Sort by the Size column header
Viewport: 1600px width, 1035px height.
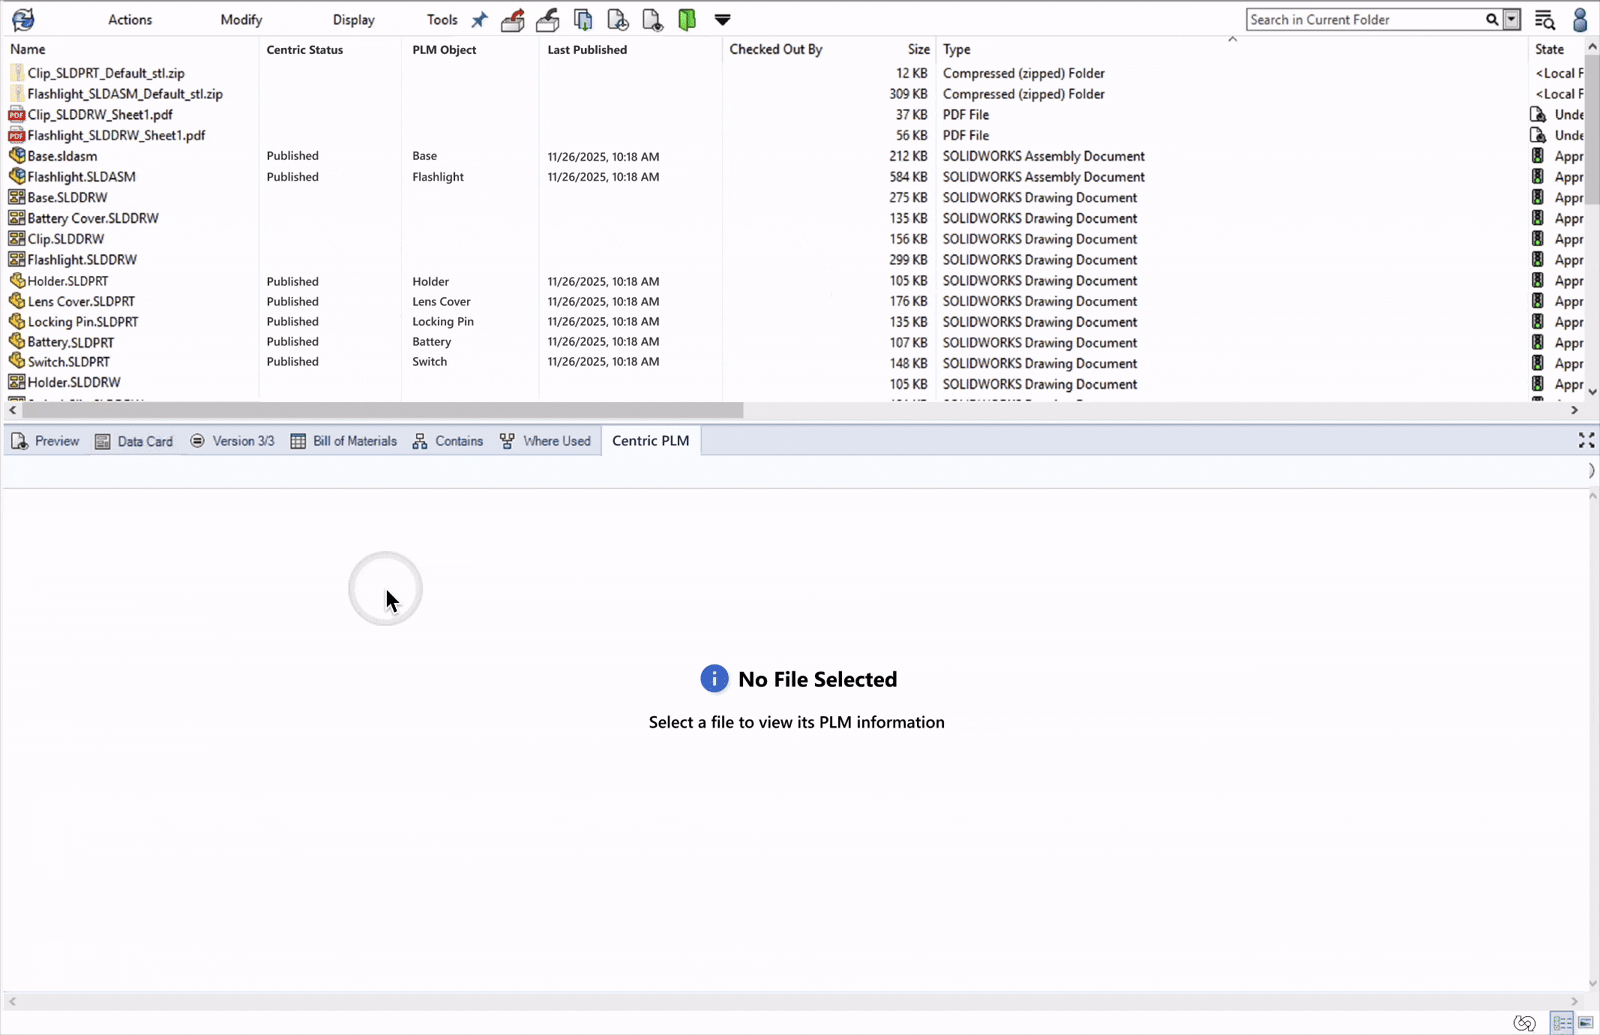click(918, 49)
